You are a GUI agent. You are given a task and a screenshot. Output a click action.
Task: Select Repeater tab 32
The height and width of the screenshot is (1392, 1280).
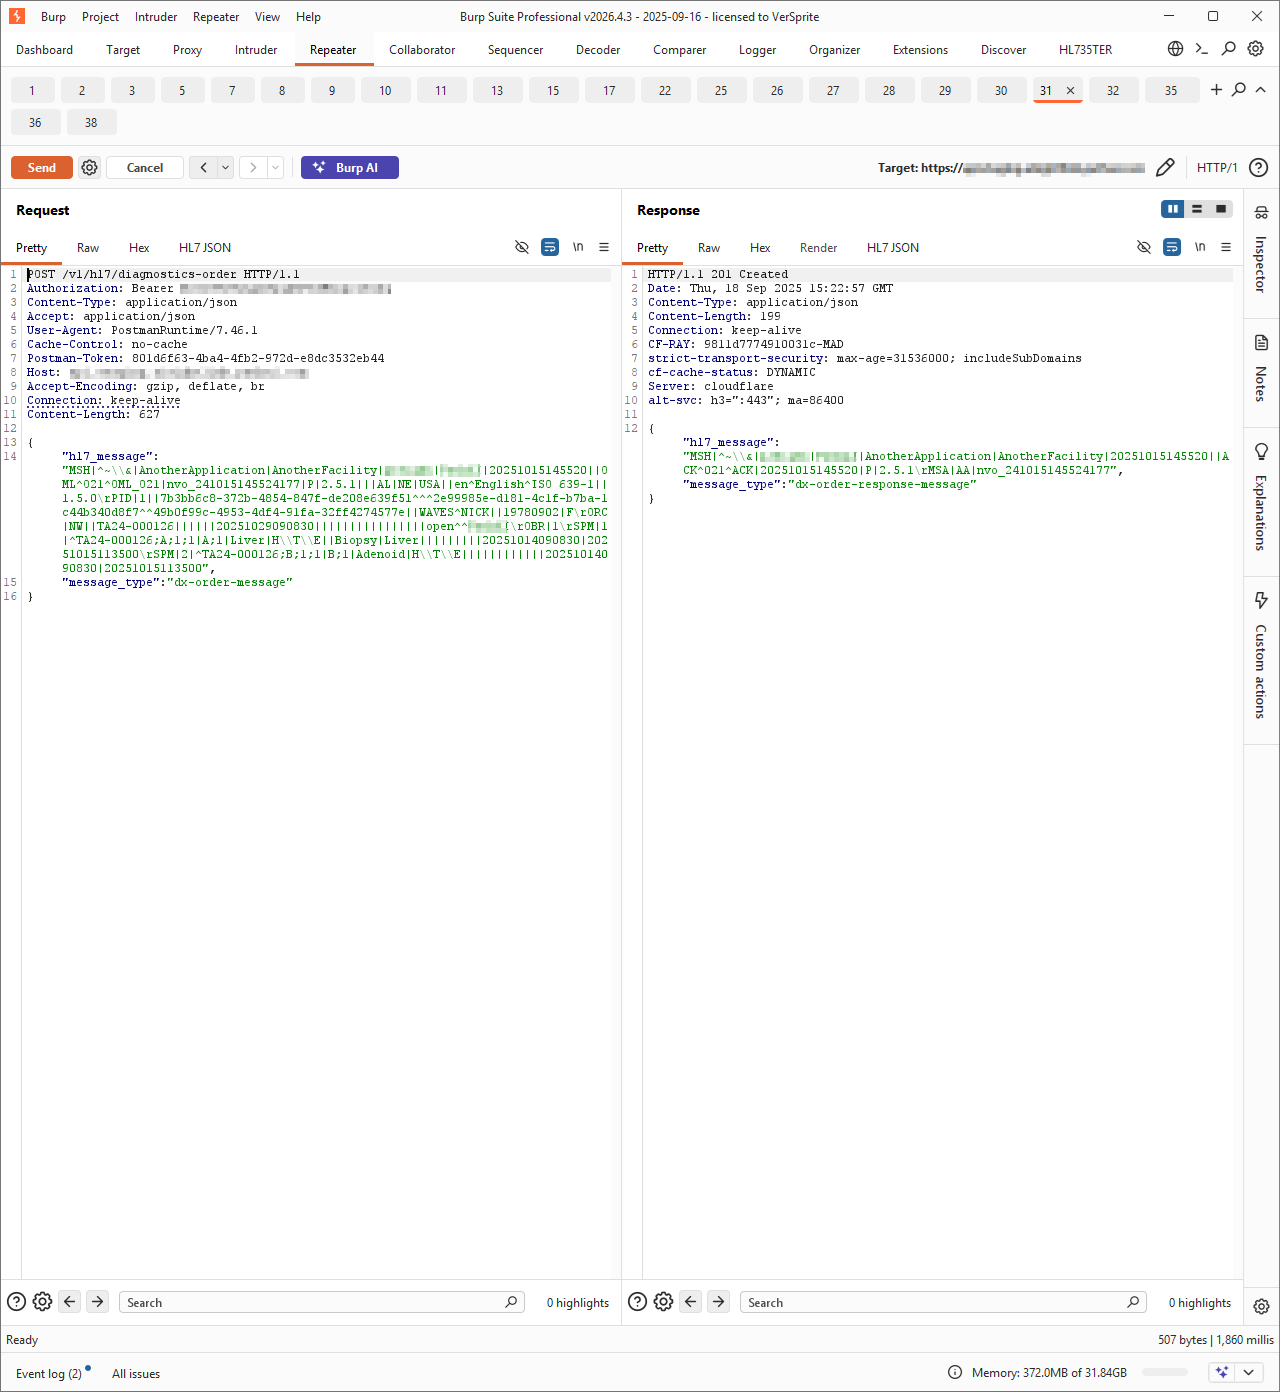(x=1113, y=91)
